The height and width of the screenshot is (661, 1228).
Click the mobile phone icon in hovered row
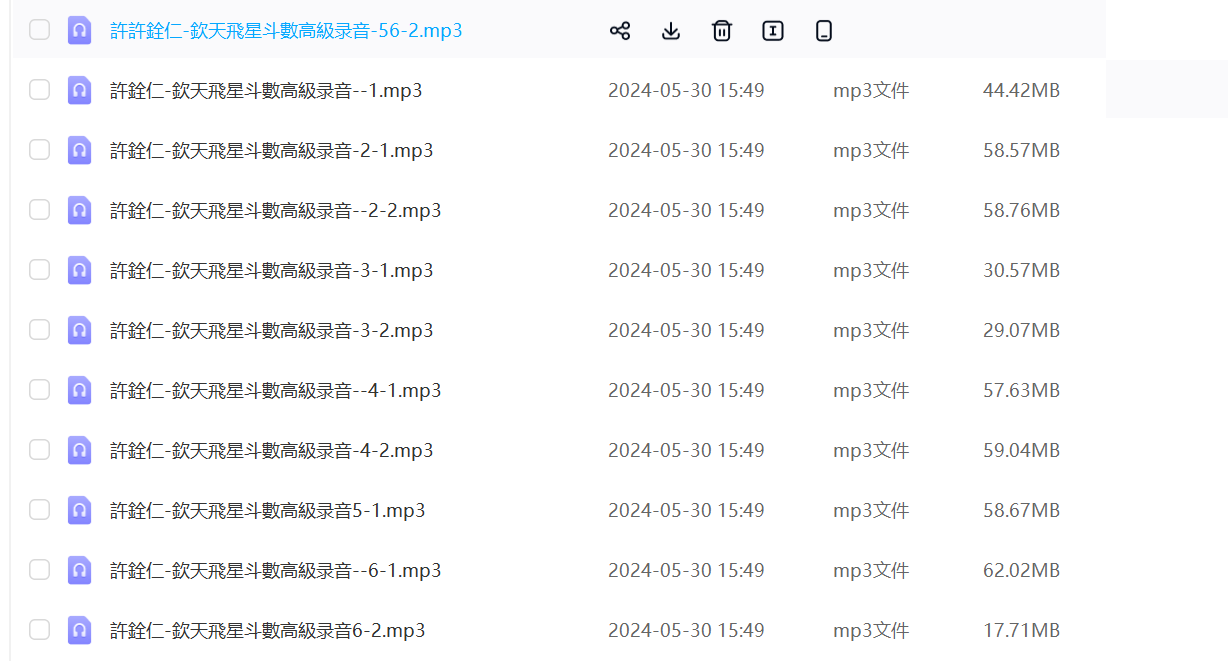tap(824, 31)
